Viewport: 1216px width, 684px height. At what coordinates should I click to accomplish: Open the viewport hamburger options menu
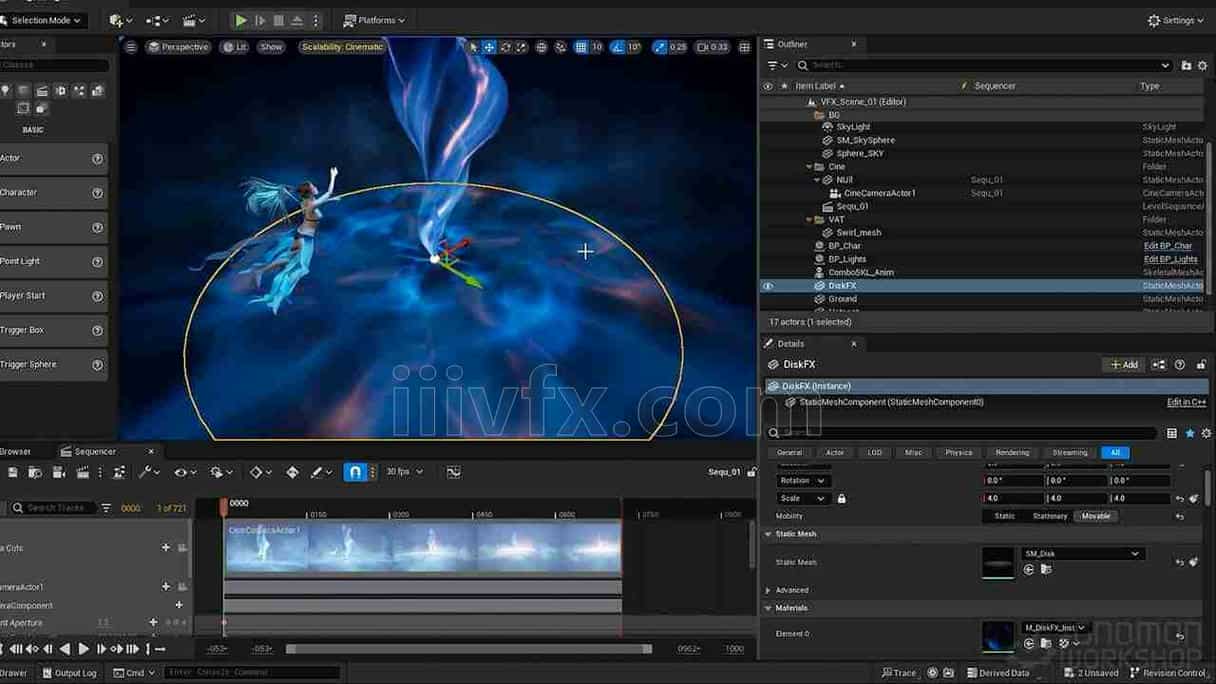point(131,47)
